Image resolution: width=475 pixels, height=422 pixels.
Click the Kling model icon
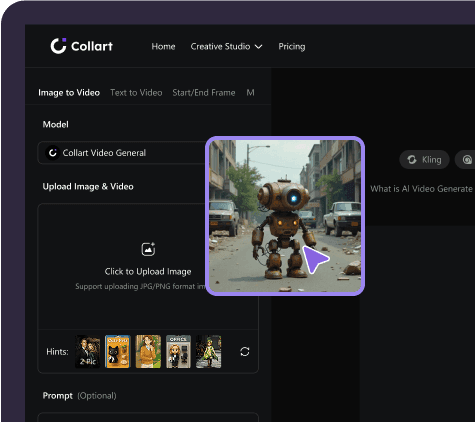point(412,160)
